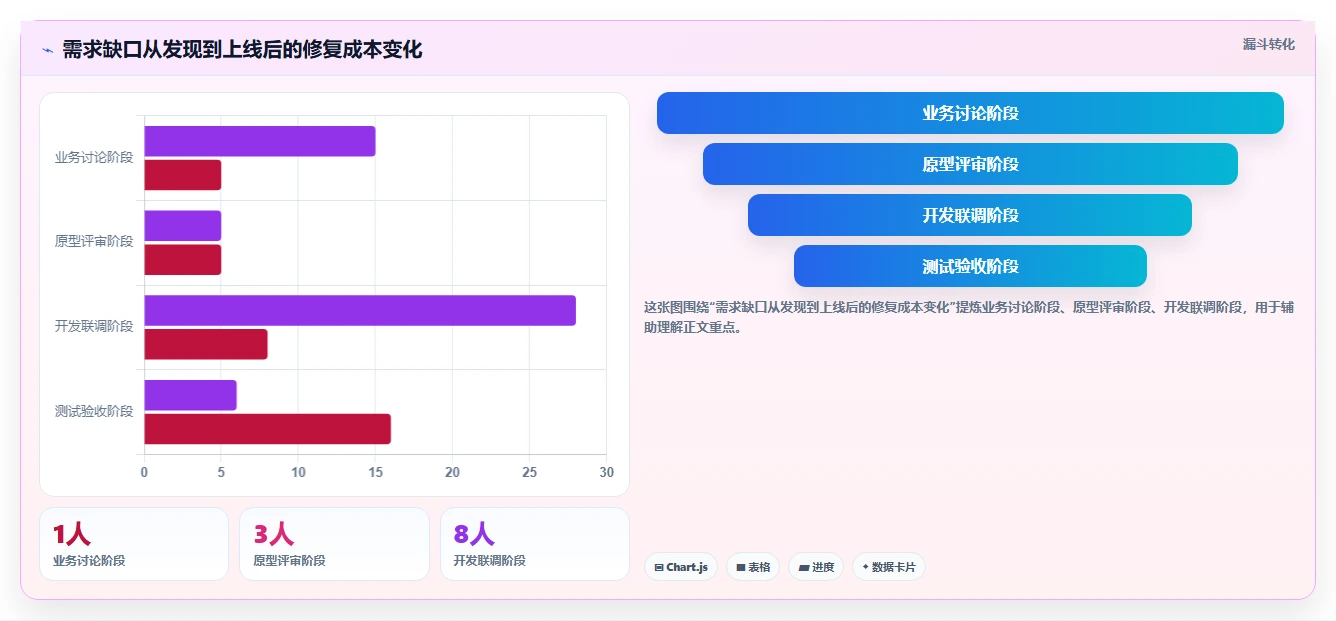Click the x-axis tick label 0
The image size is (1336, 621).
click(144, 472)
